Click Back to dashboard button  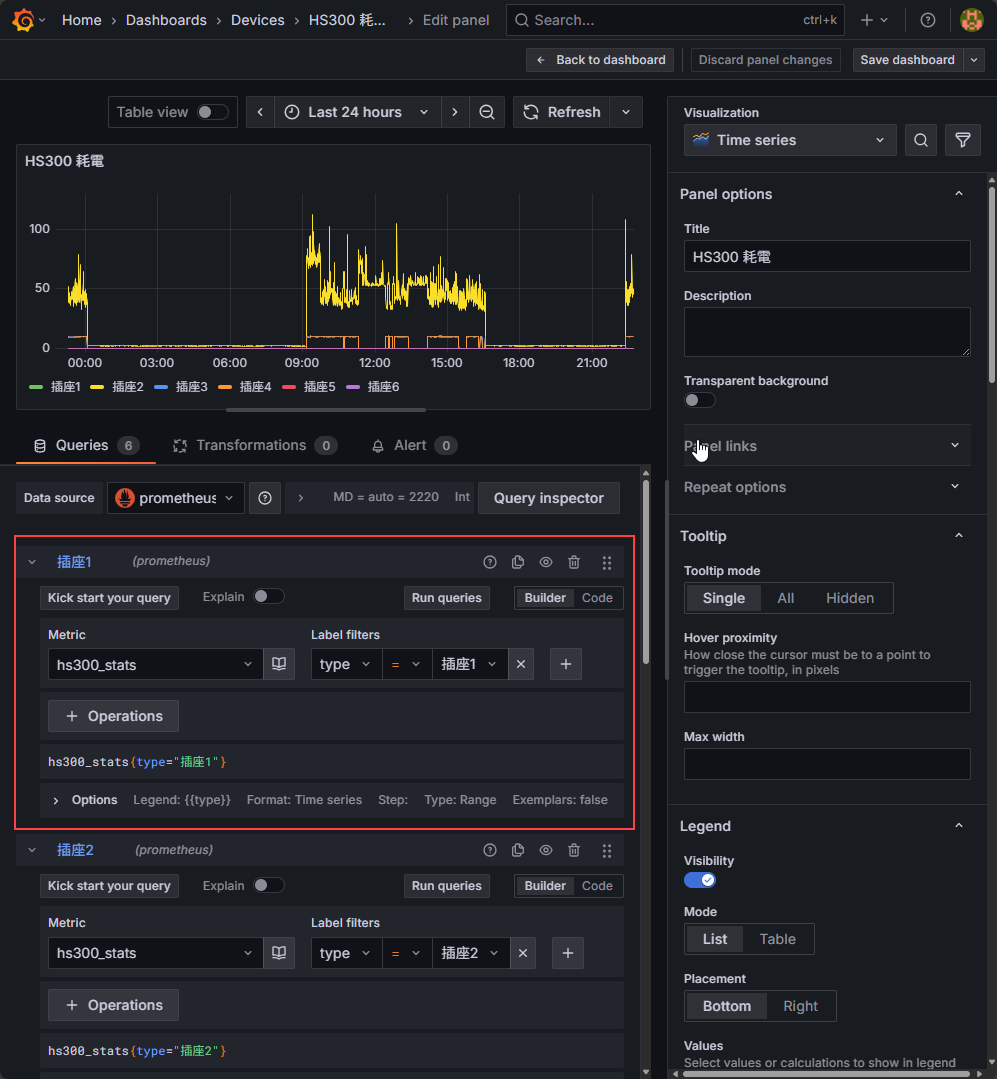pyautogui.click(x=600, y=60)
